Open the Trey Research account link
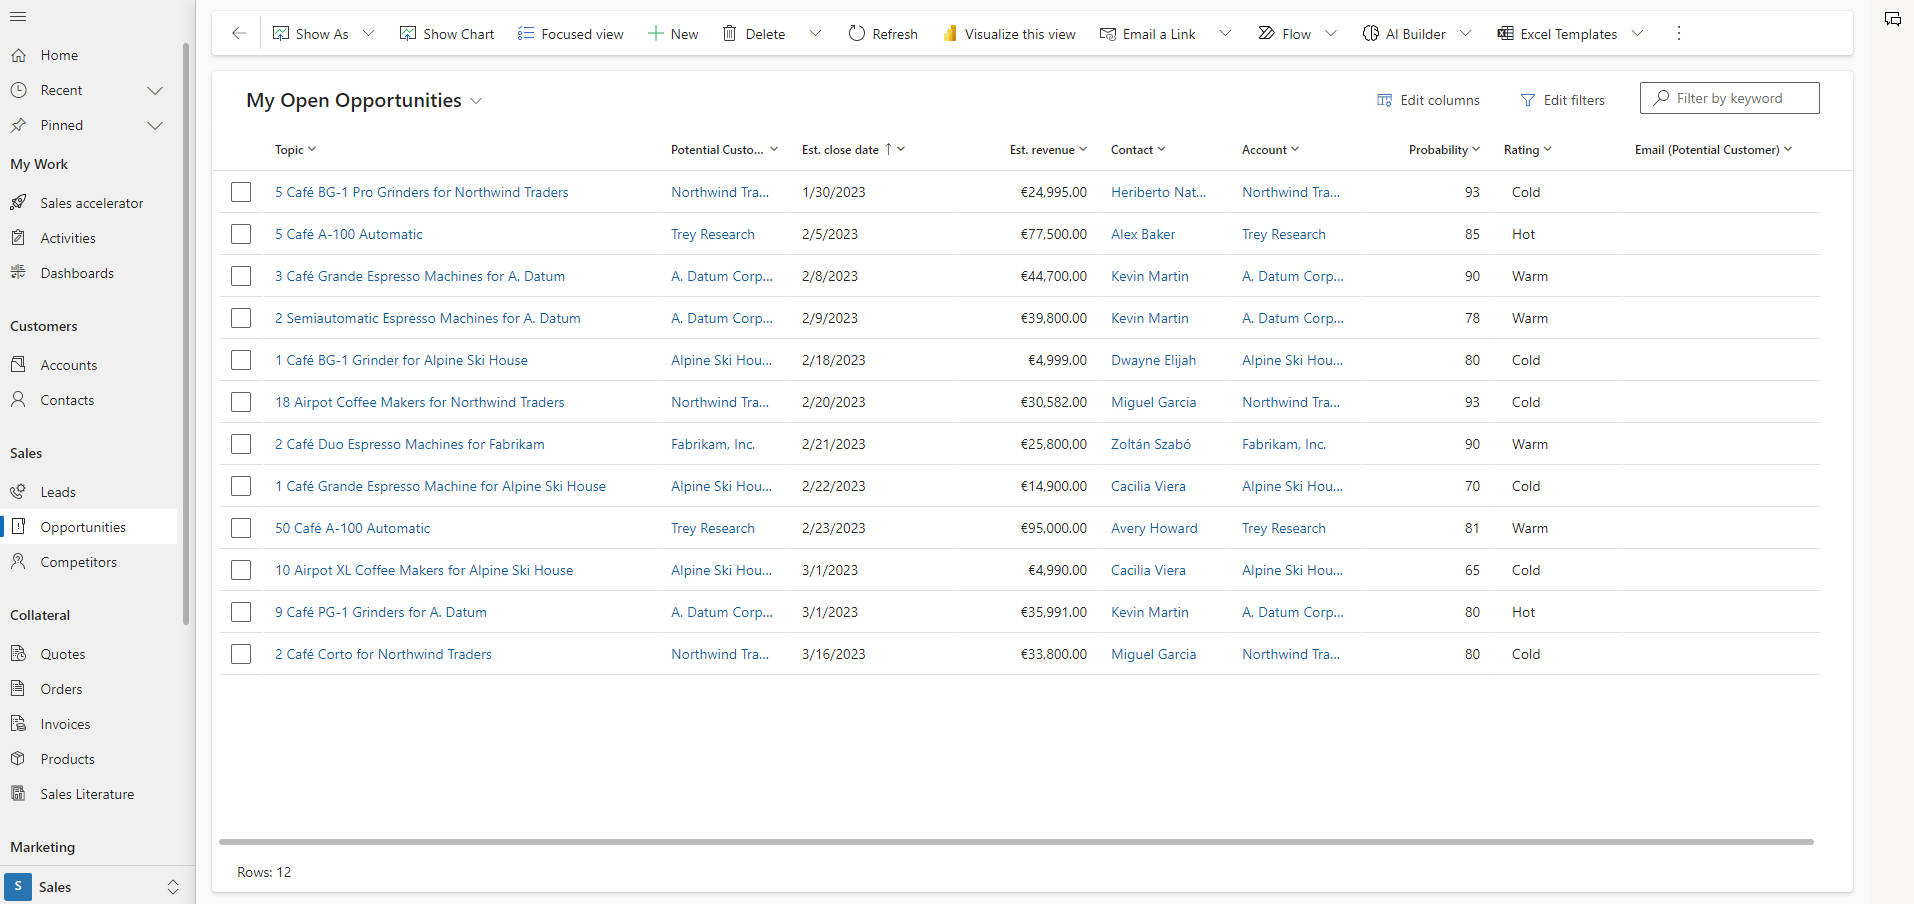 1284,234
